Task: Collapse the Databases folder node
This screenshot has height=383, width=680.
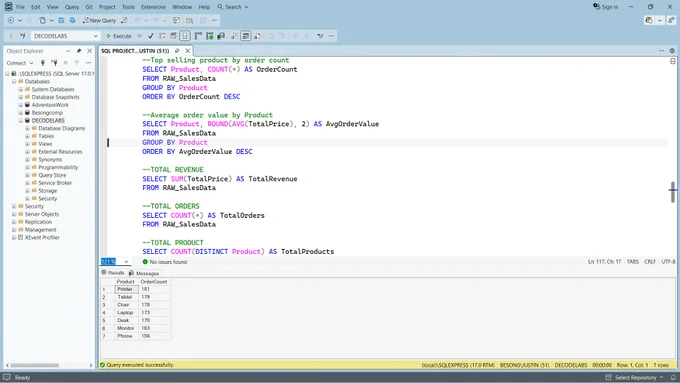Action: click(14, 82)
